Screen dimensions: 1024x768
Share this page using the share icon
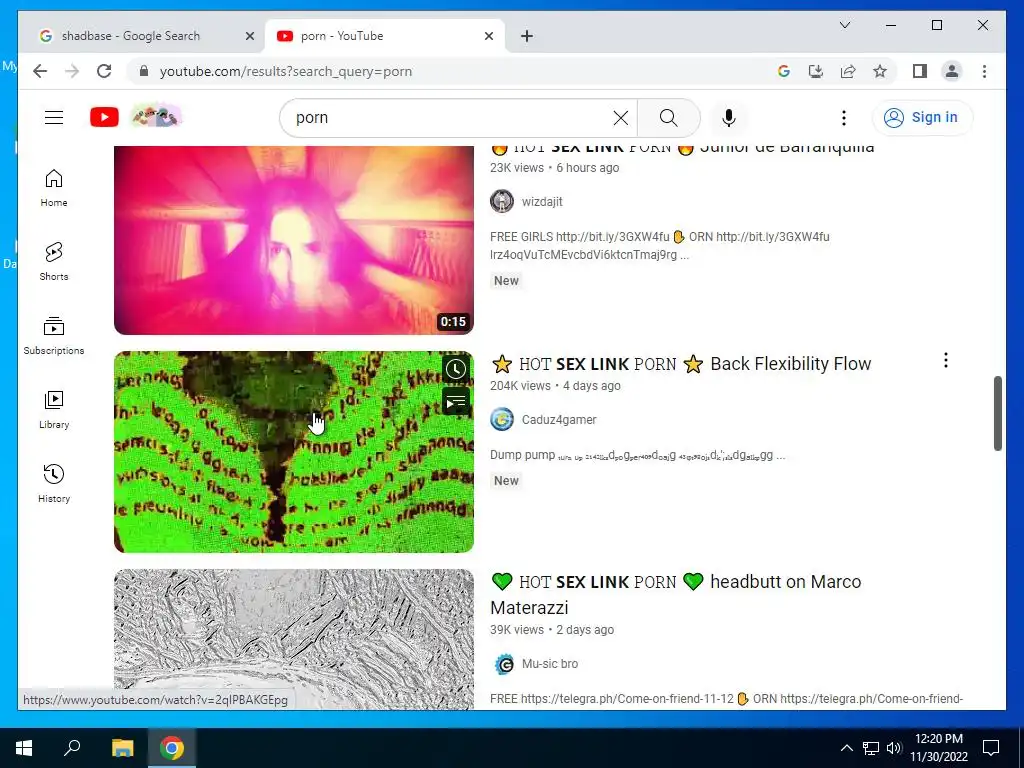848,71
